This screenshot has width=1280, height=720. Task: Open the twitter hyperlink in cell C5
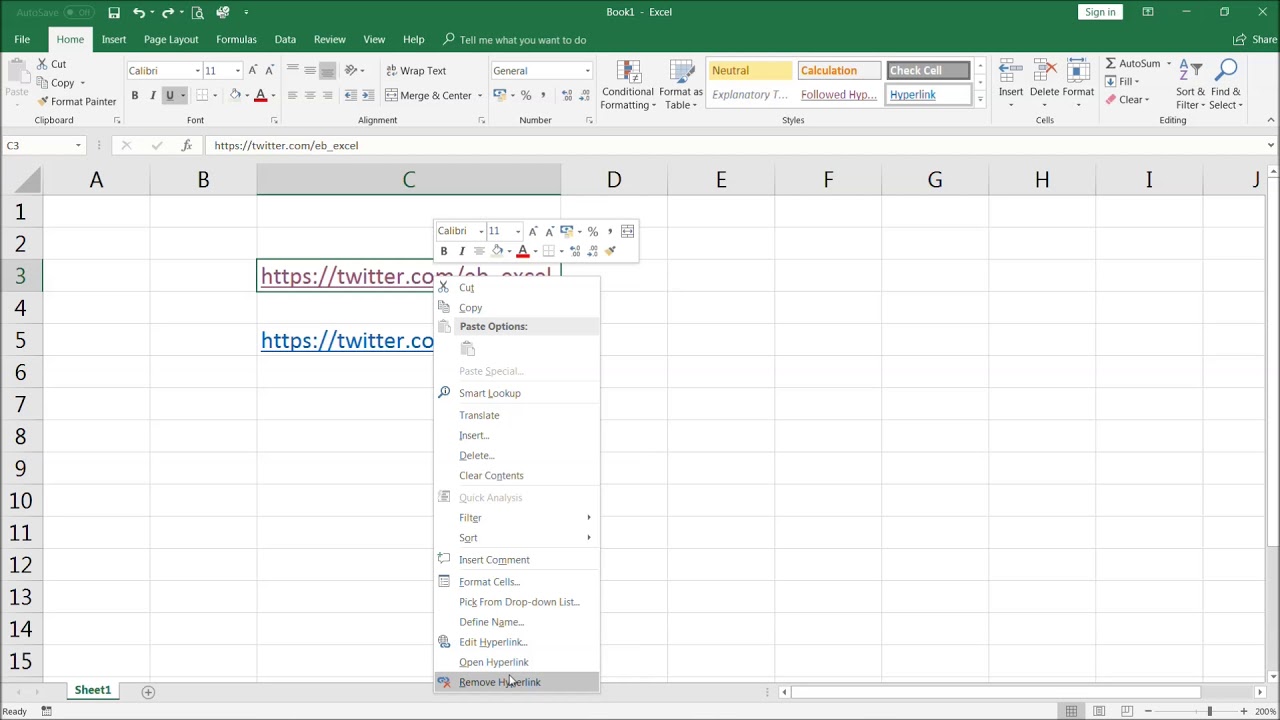347,341
